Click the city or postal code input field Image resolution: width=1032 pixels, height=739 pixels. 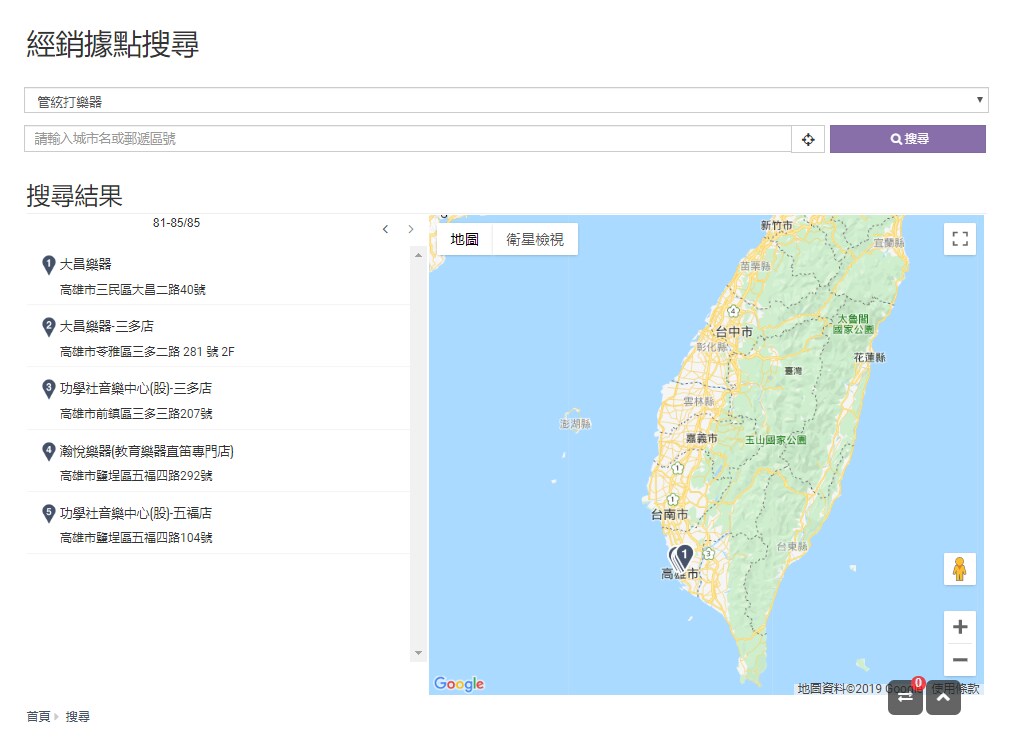pyautogui.click(x=408, y=139)
